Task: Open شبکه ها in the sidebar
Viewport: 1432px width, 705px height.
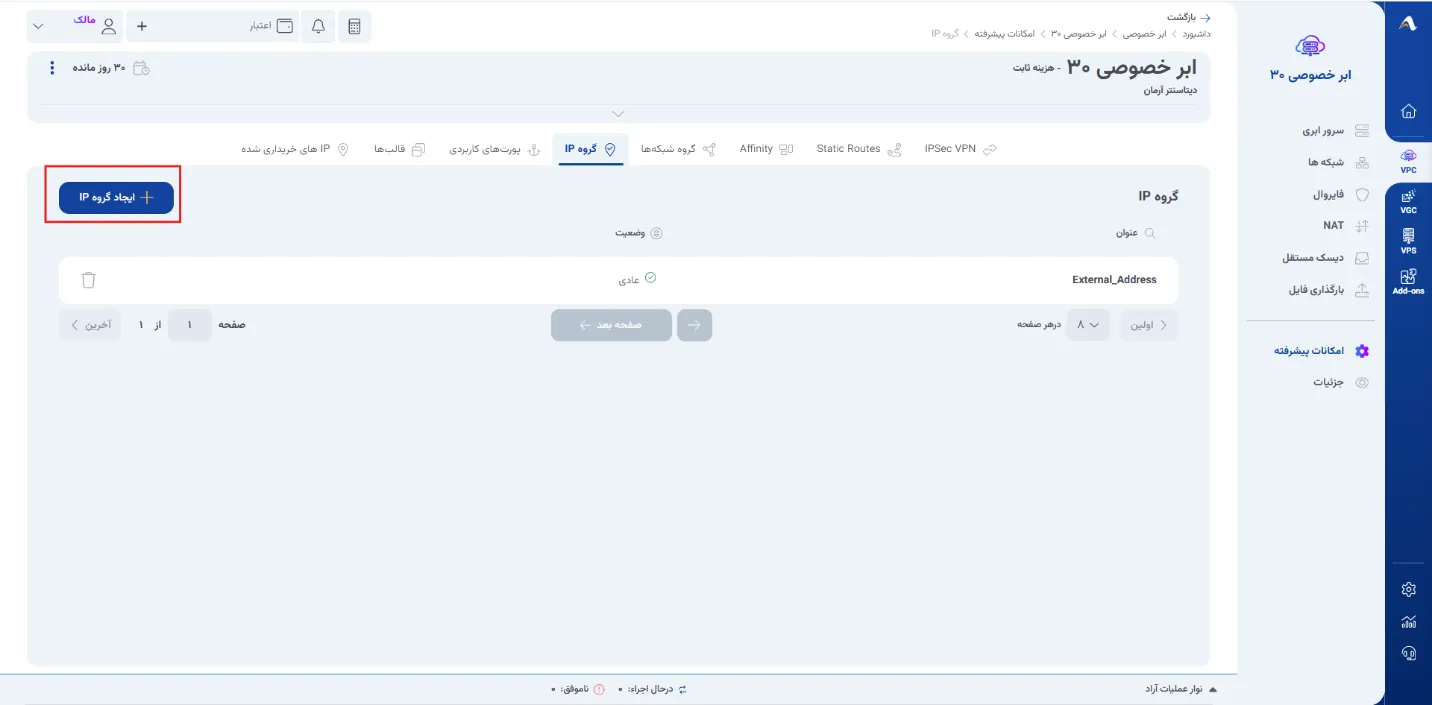Action: 1337,162
